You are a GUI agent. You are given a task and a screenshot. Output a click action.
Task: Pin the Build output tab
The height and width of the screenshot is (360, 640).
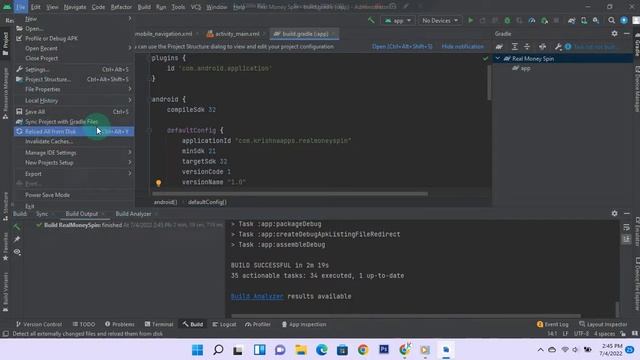17,240
